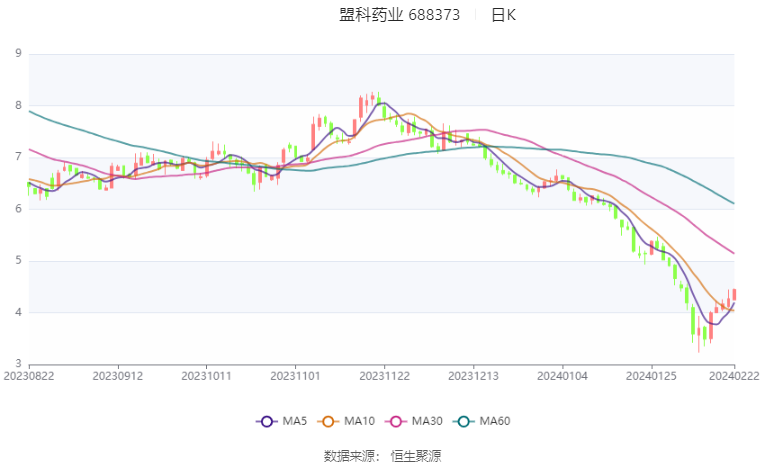This screenshot has width=765, height=465.
Task: Toggle the MA60 legend series
Action: [482, 421]
